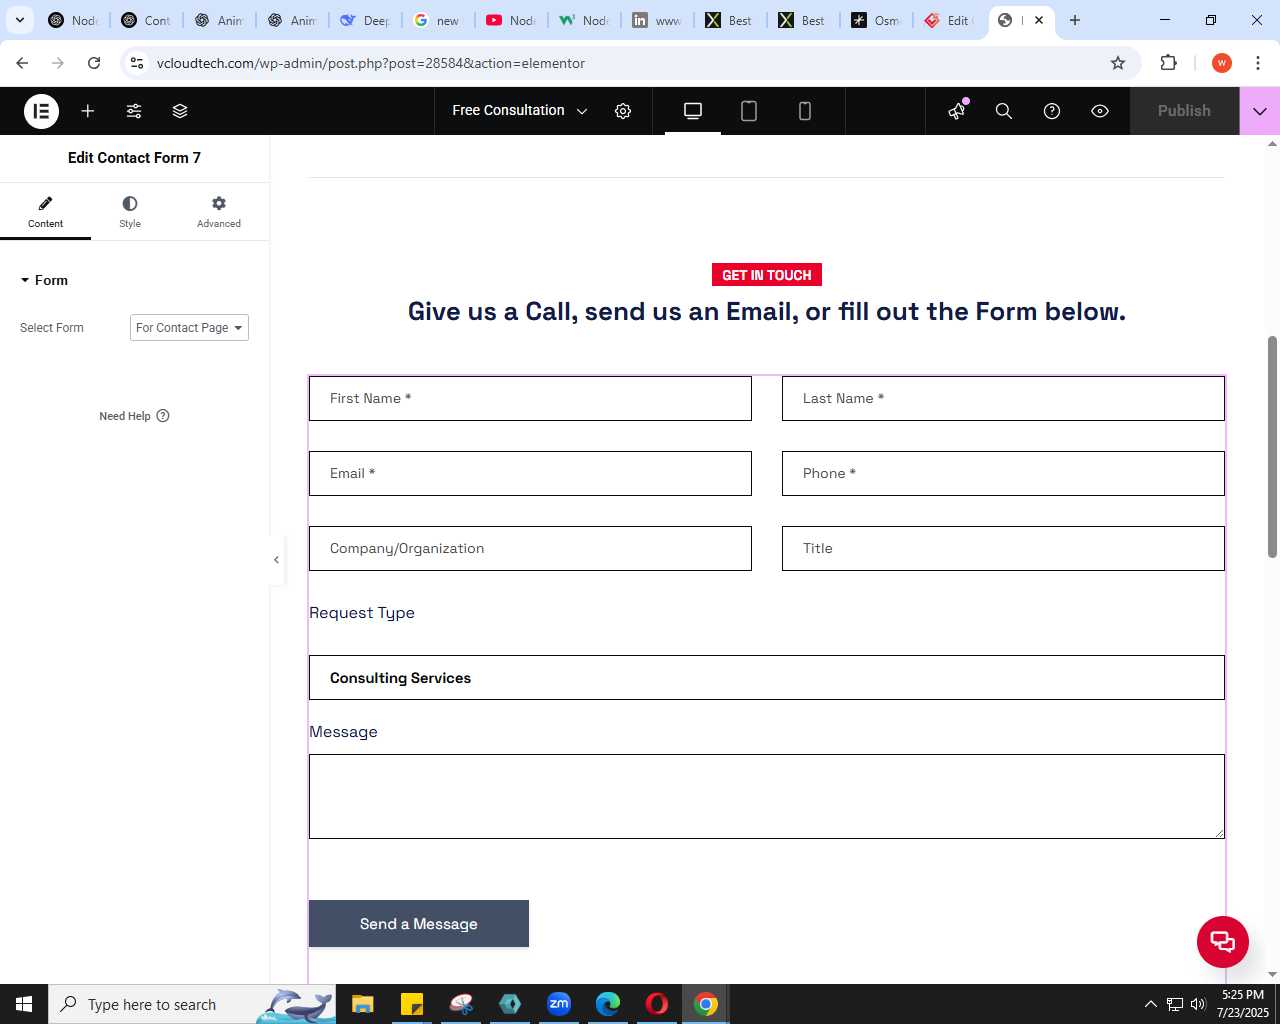Open page settings gear in top bar
Image resolution: width=1280 pixels, height=1024 pixels.
(623, 111)
